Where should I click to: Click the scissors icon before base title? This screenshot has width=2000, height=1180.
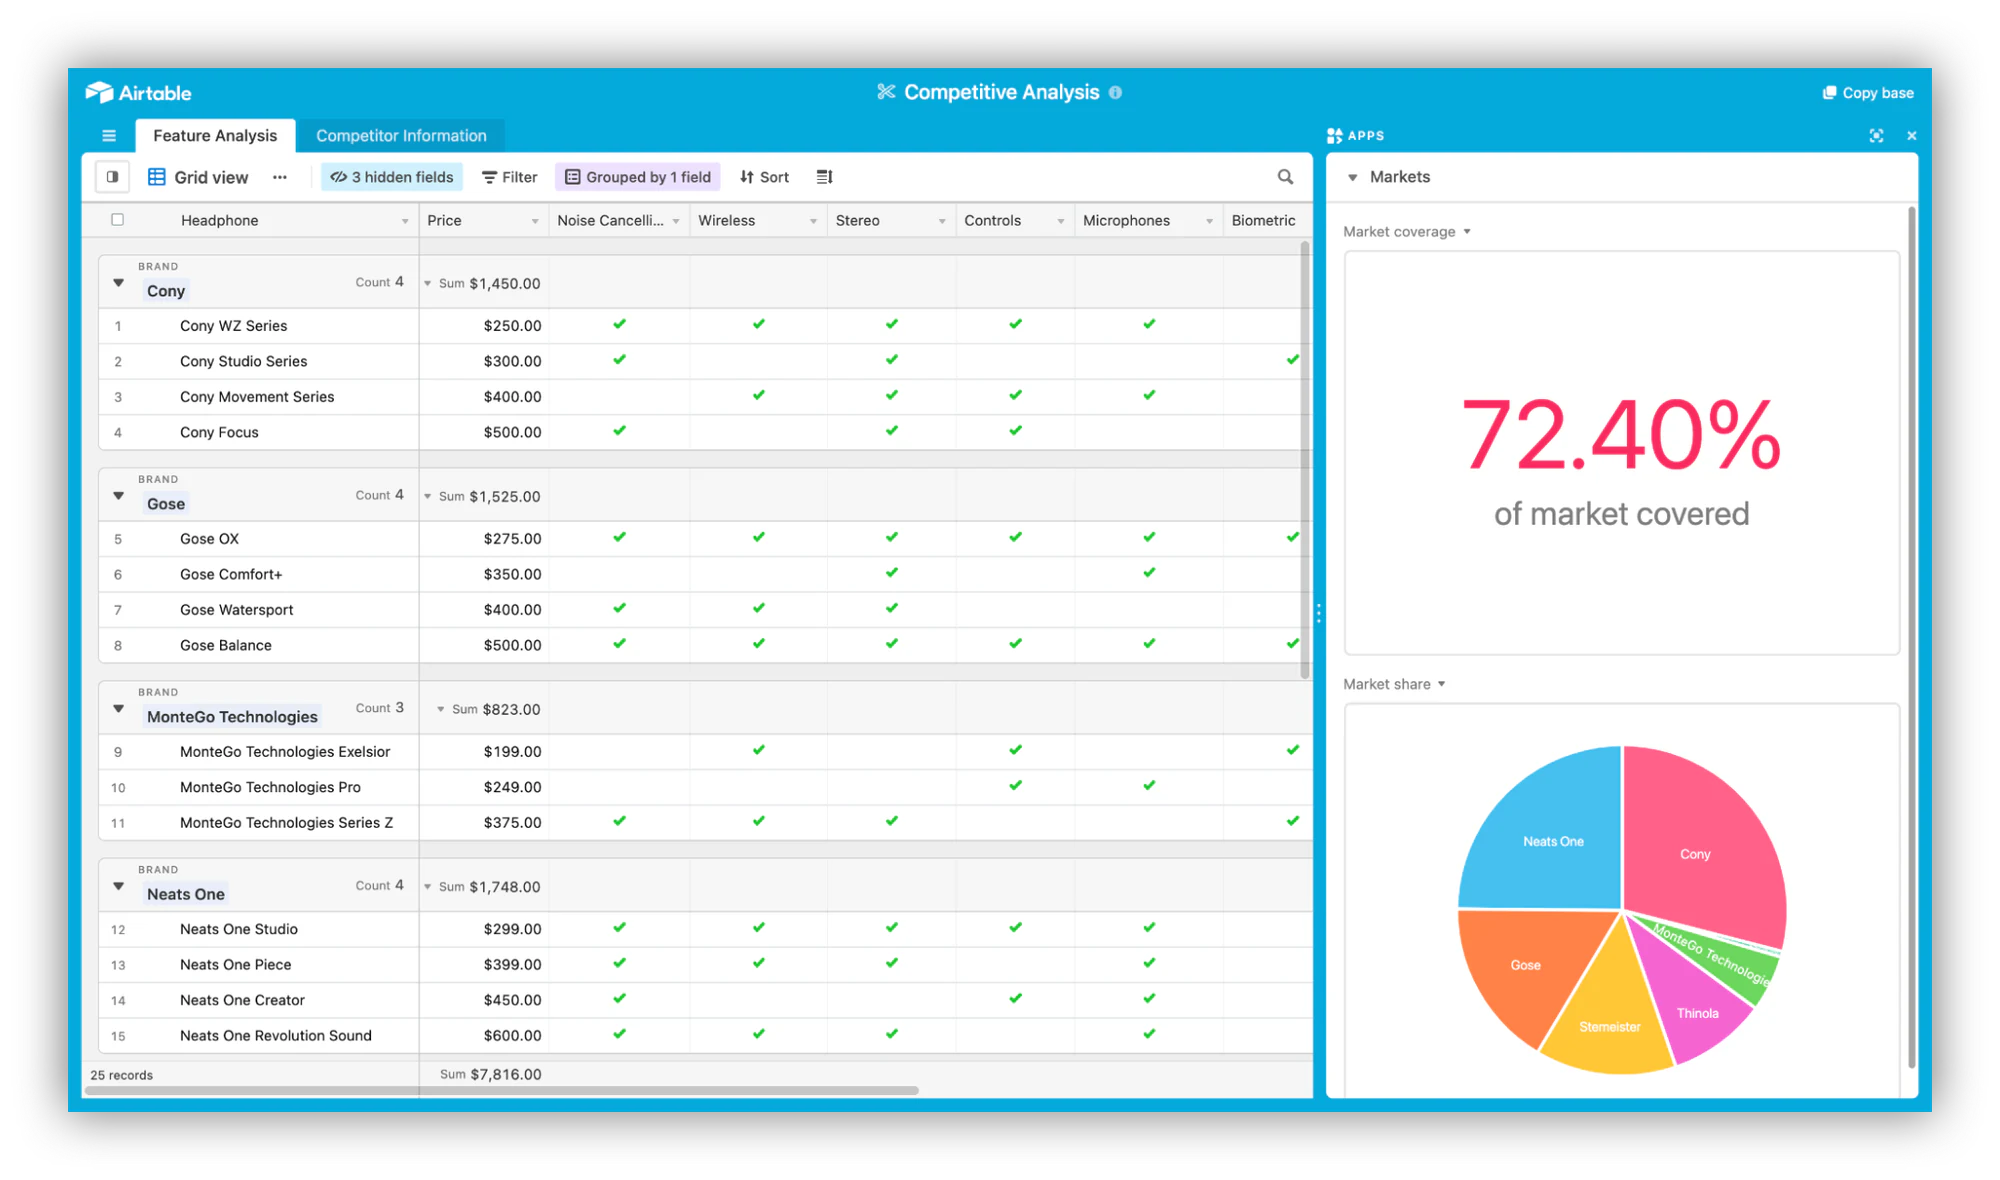pos(886,92)
